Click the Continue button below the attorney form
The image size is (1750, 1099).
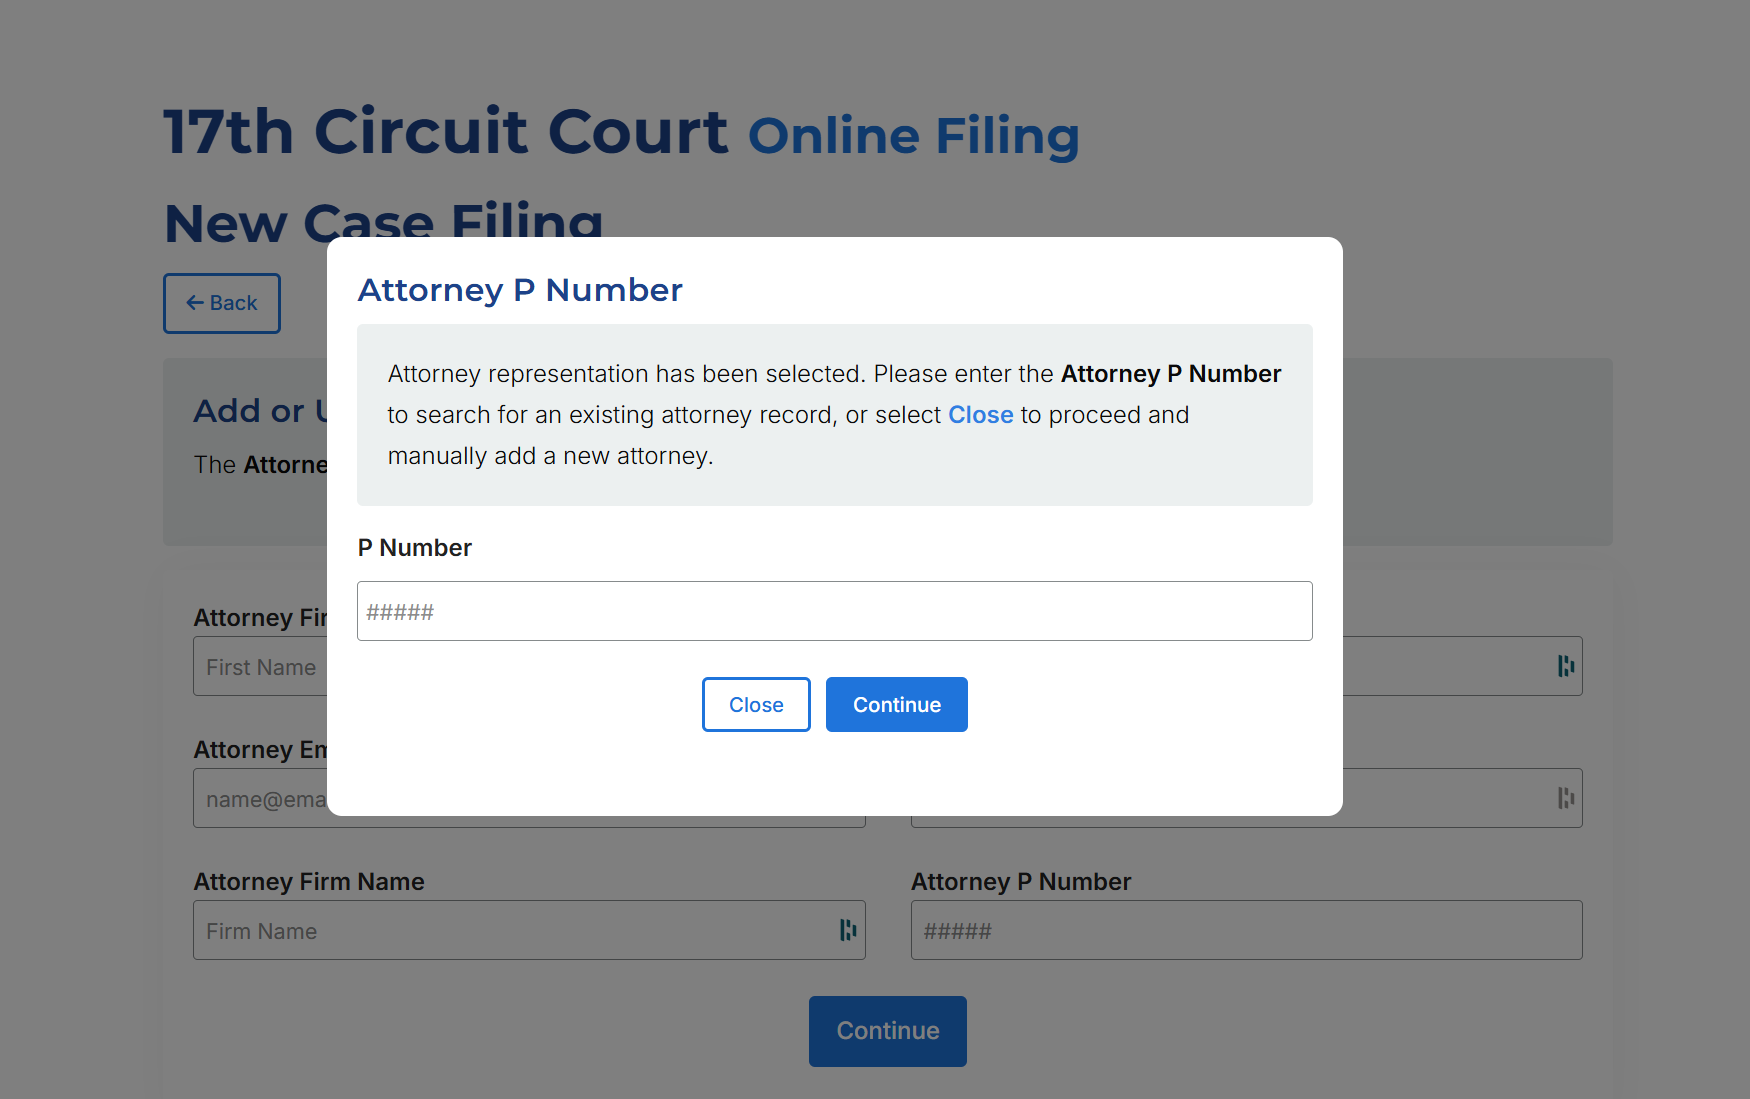887,1031
